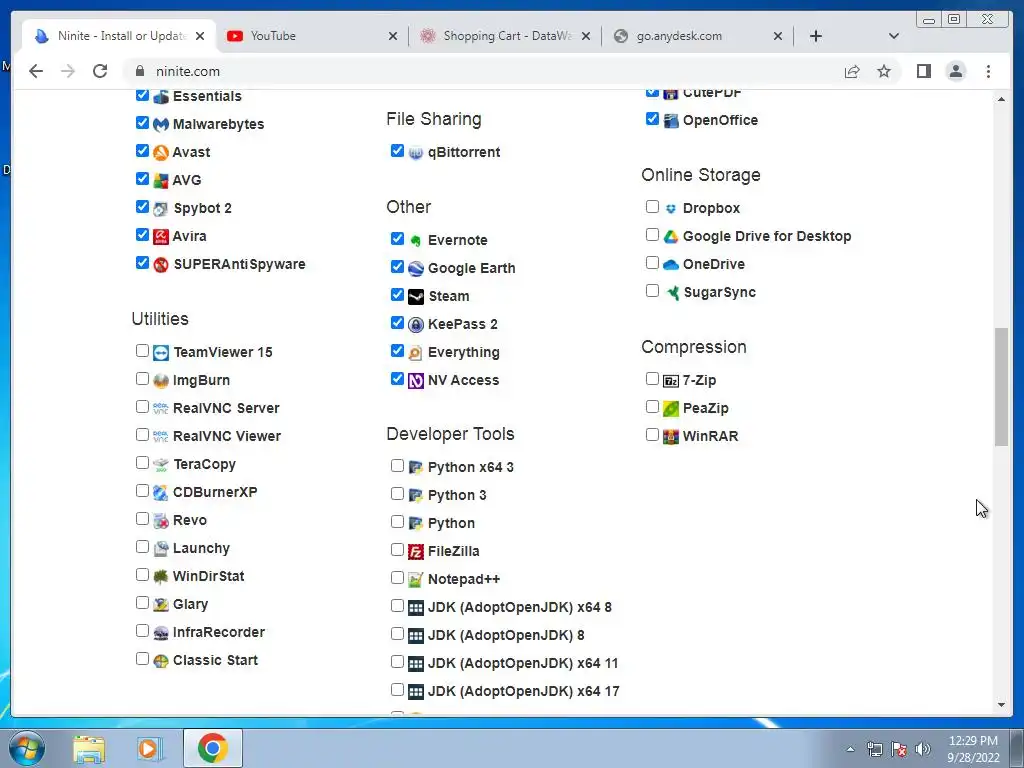Click the AVG logo icon
Image resolution: width=1024 pixels, height=768 pixels.
coord(161,180)
